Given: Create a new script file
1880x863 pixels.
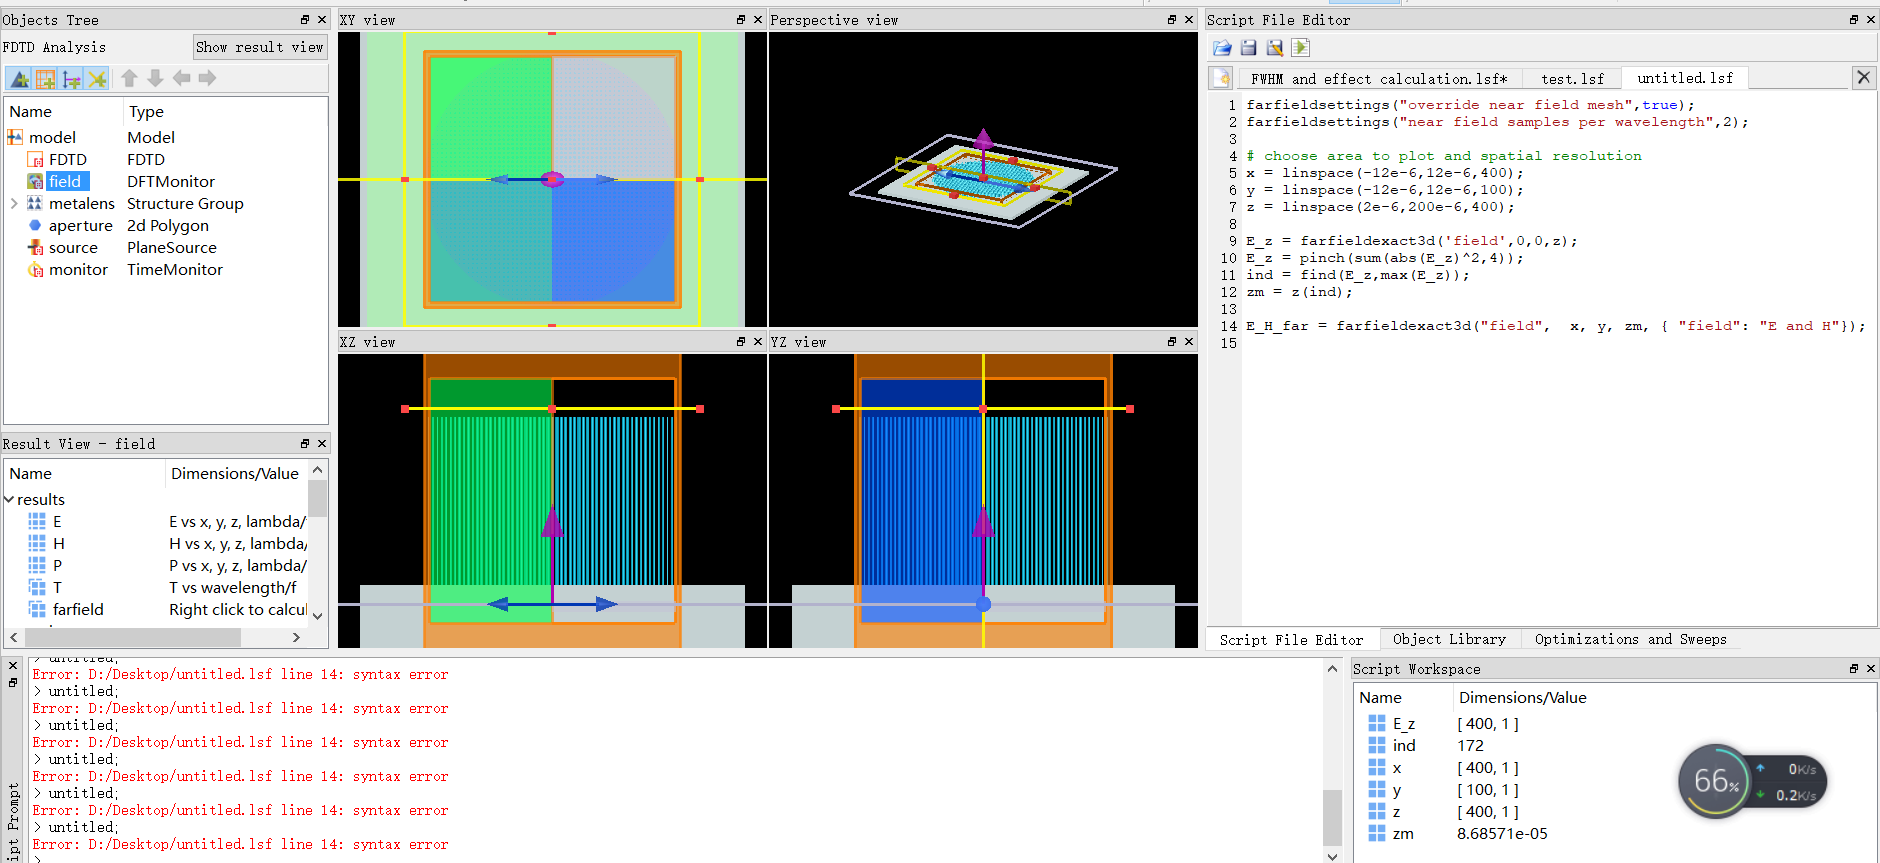Looking at the screenshot, I should pos(1221,78).
